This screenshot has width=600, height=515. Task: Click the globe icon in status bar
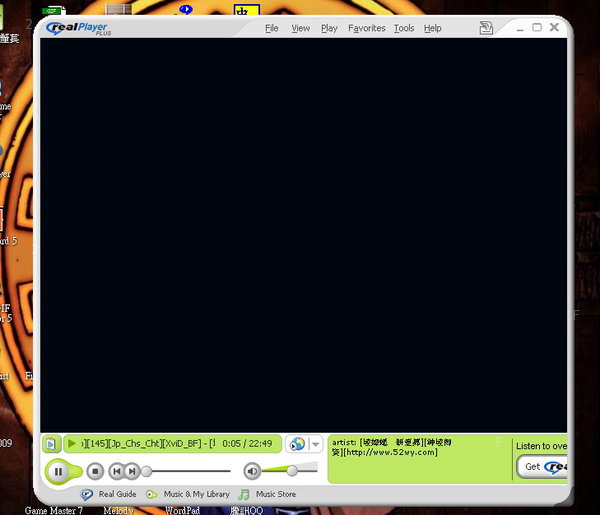[x=297, y=444]
